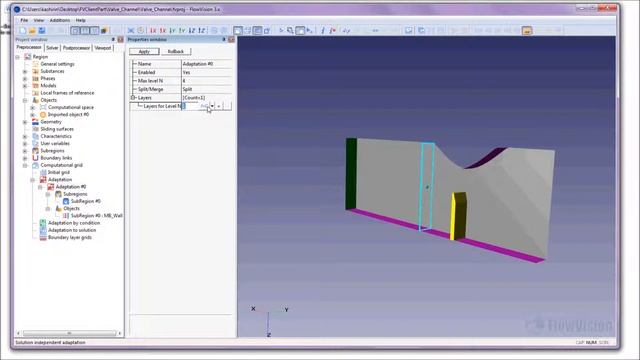Click the Imported object #0 orange icon
Viewport: 640px width, 360px height.
point(43,115)
